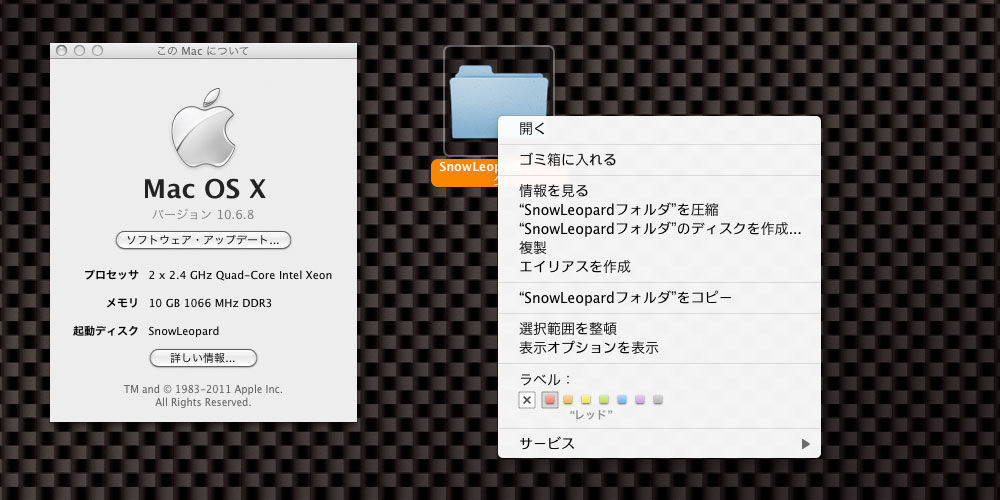Apply the yellow label color
The width and height of the screenshot is (1000, 500).
tap(585, 400)
